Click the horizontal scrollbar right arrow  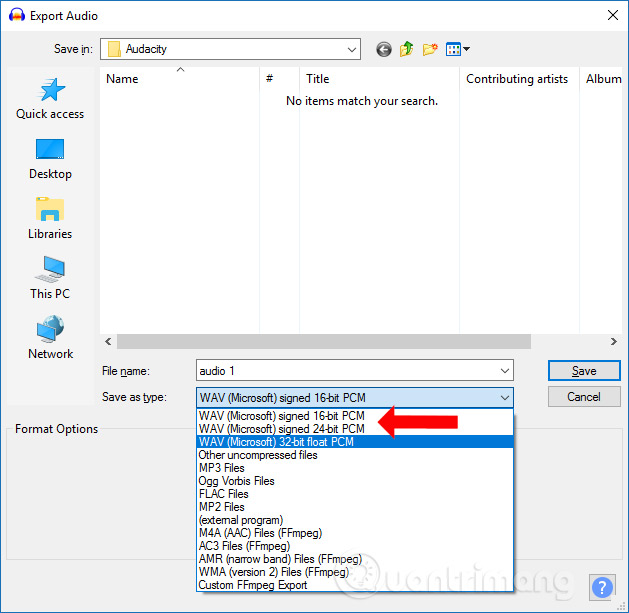click(x=614, y=341)
